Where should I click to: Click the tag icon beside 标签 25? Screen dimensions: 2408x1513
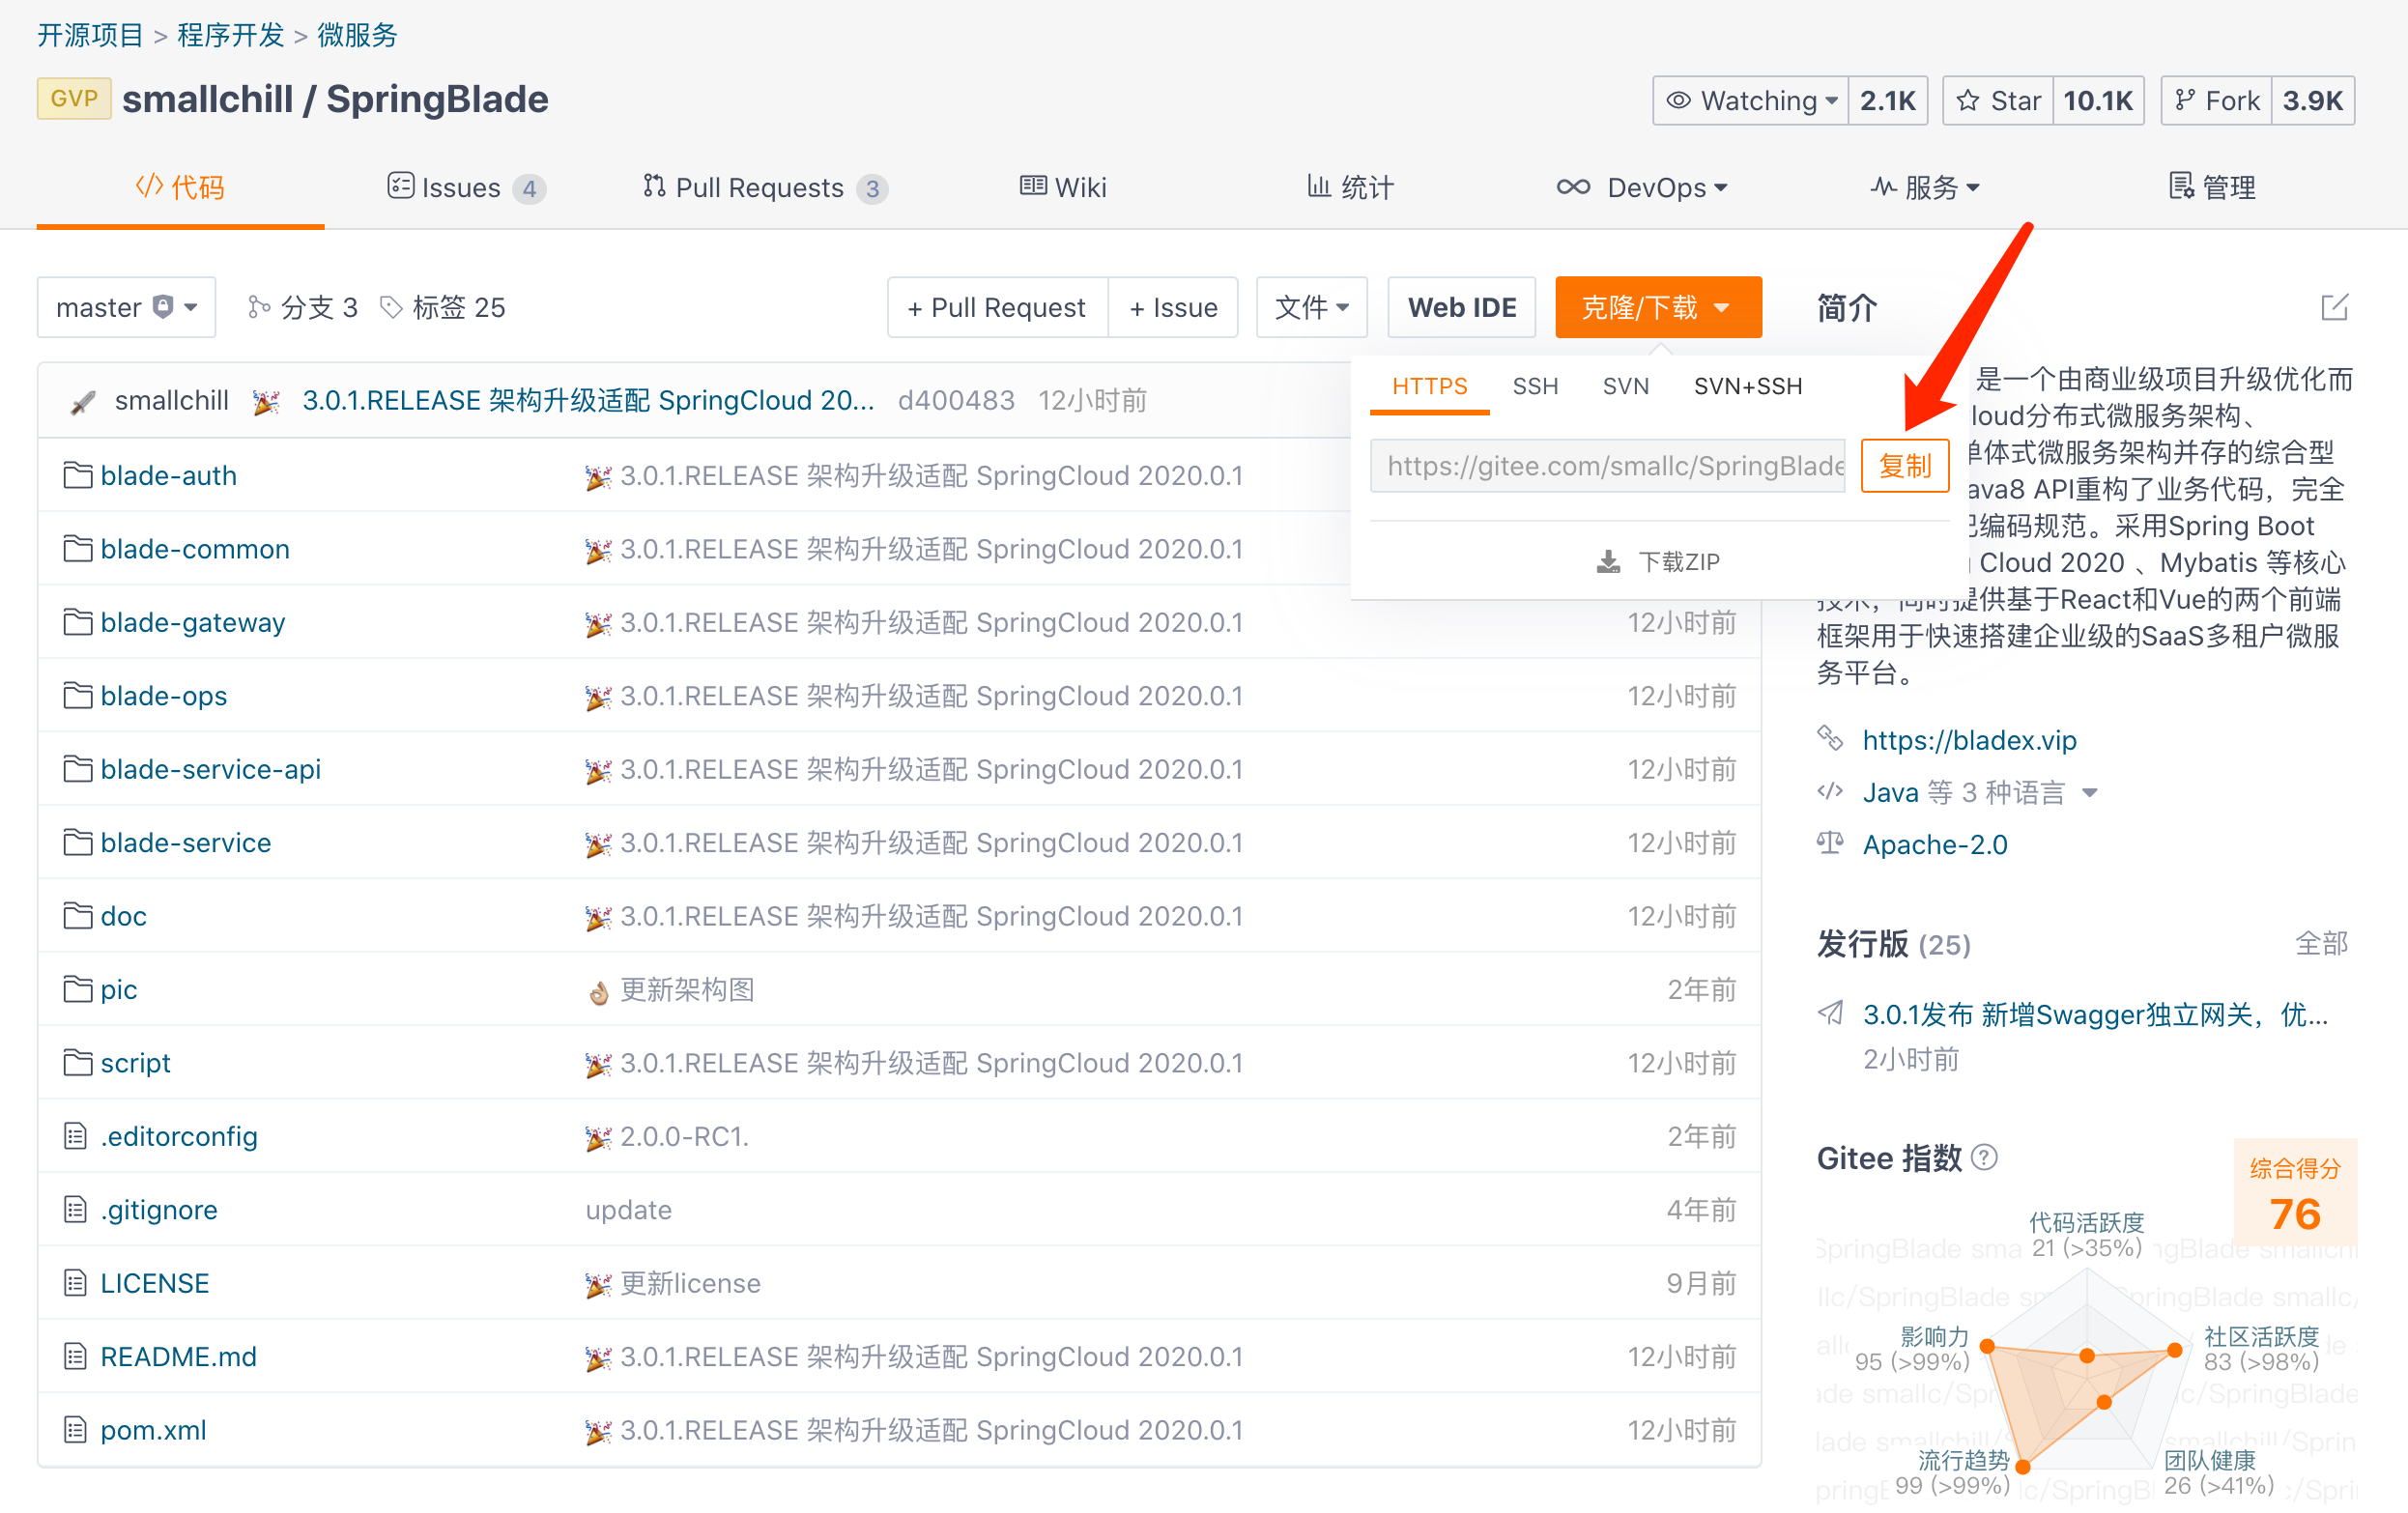click(392, 307)
